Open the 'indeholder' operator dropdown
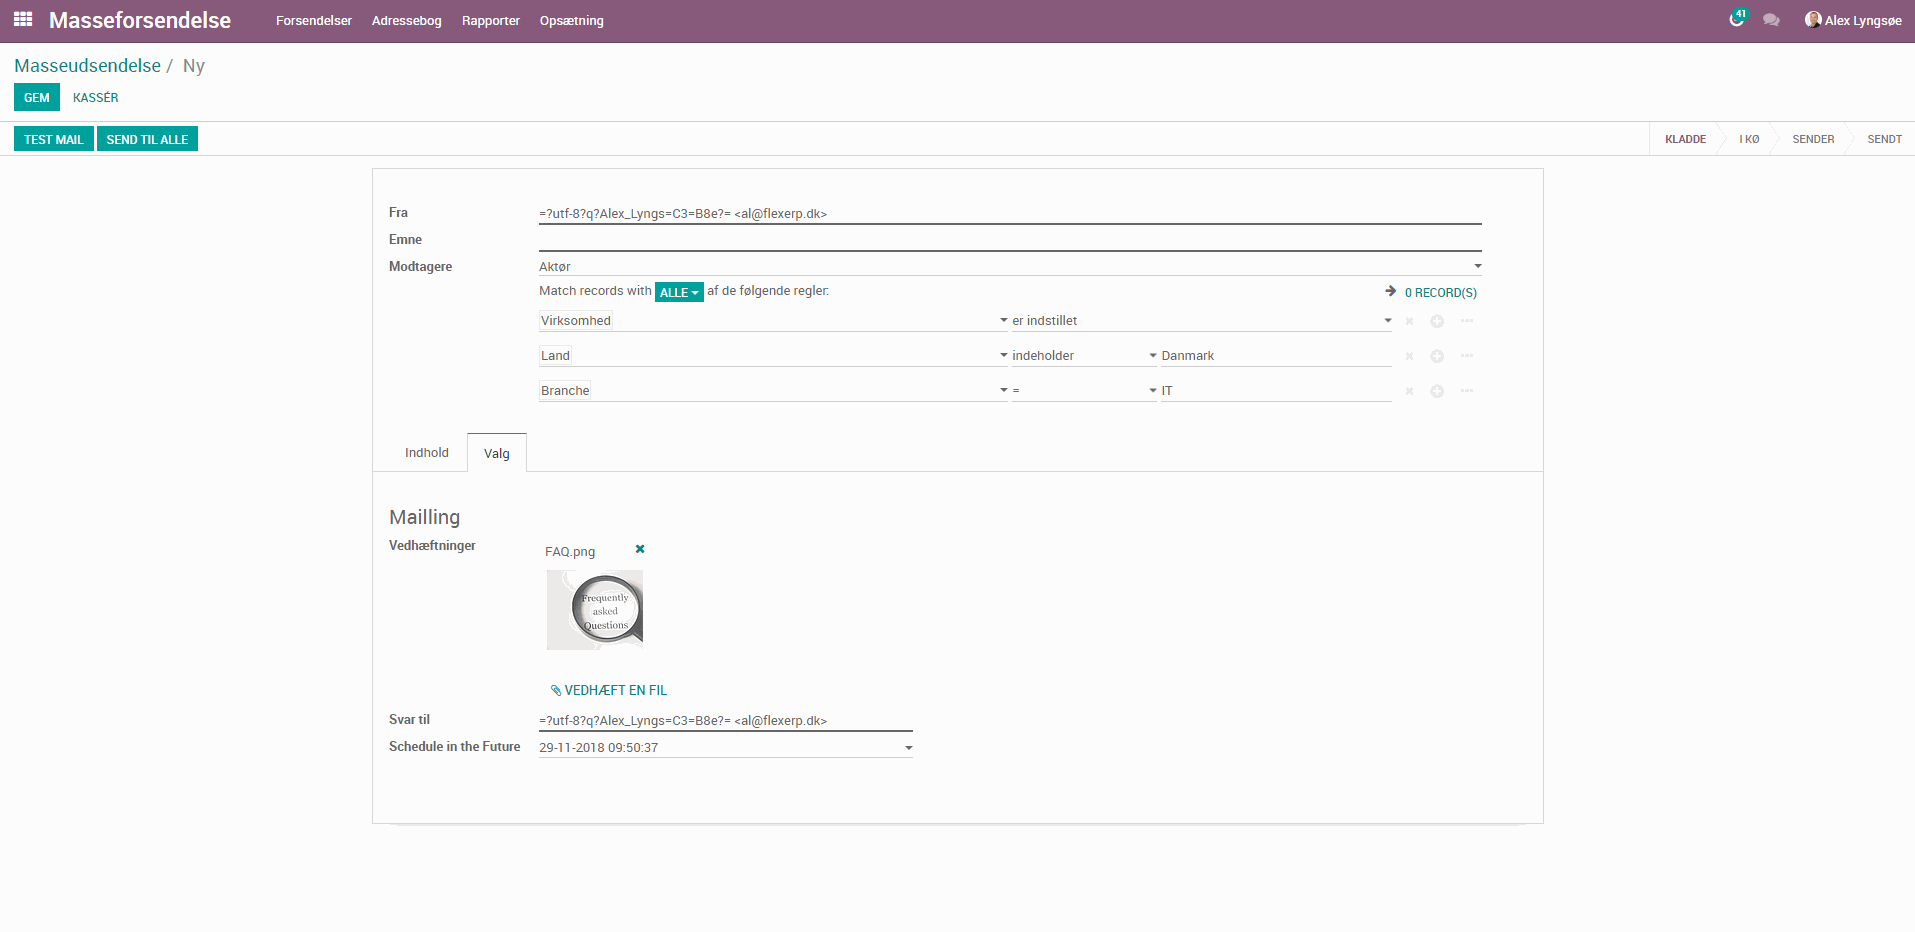The width and height of the screenshot is (1915, 932). 1085,356
